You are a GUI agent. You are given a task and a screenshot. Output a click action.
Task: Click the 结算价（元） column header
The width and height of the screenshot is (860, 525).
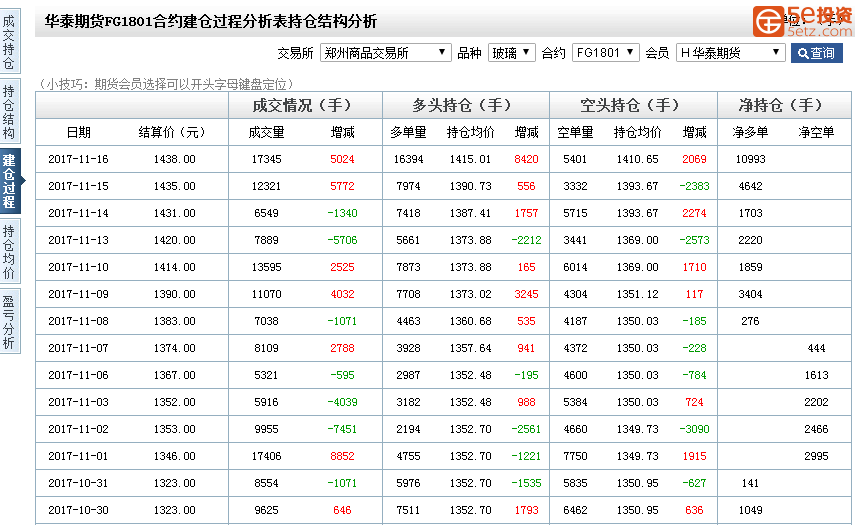(x=174, y=132)
